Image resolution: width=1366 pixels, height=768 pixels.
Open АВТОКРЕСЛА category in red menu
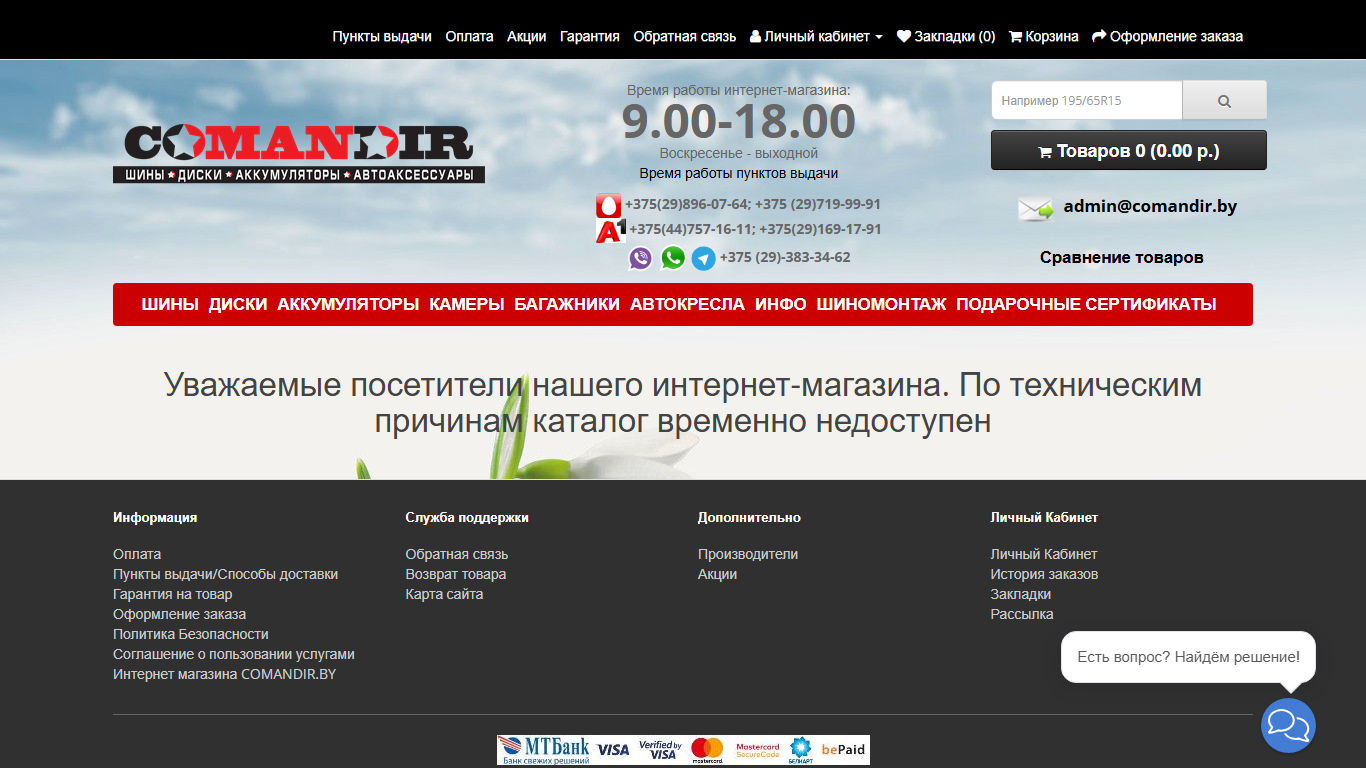click(x=688, y=304)
